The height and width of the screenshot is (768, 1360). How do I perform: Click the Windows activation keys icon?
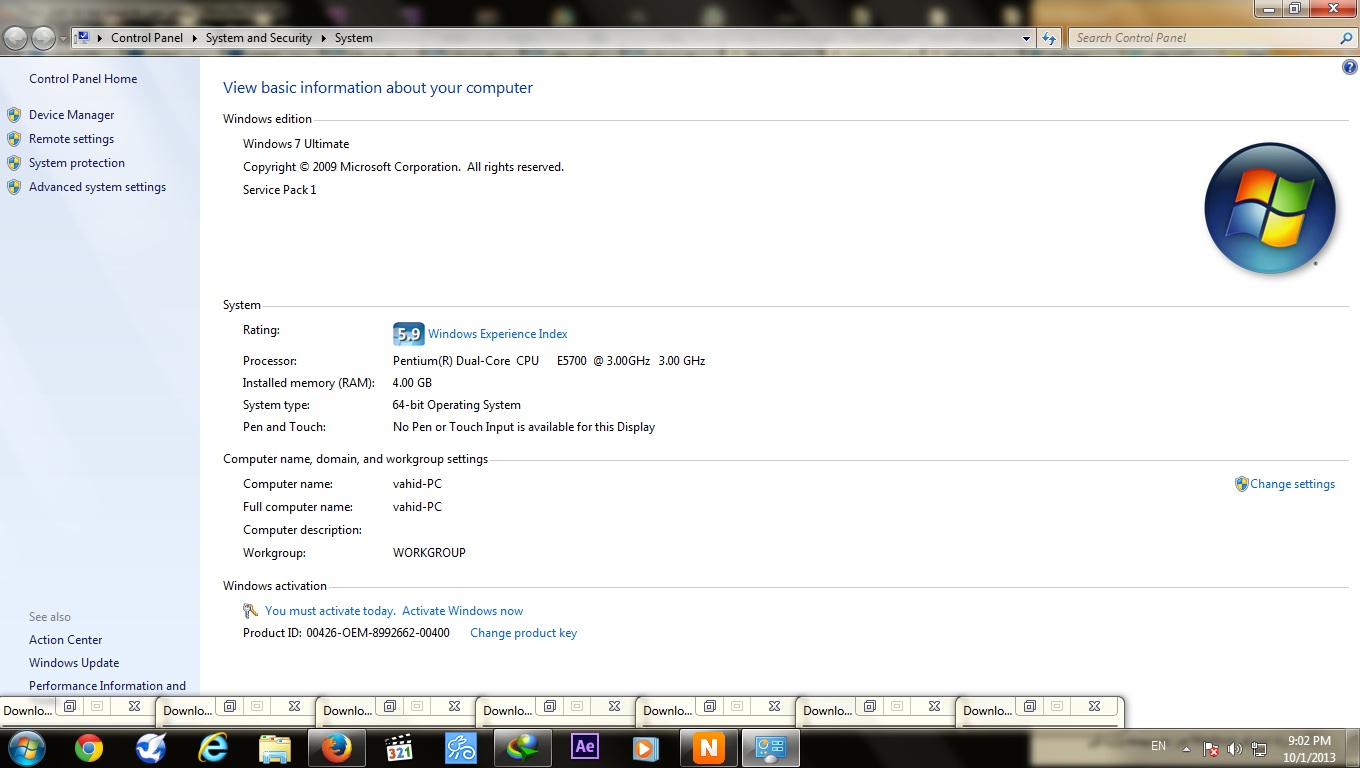click(x=251, y=611)
